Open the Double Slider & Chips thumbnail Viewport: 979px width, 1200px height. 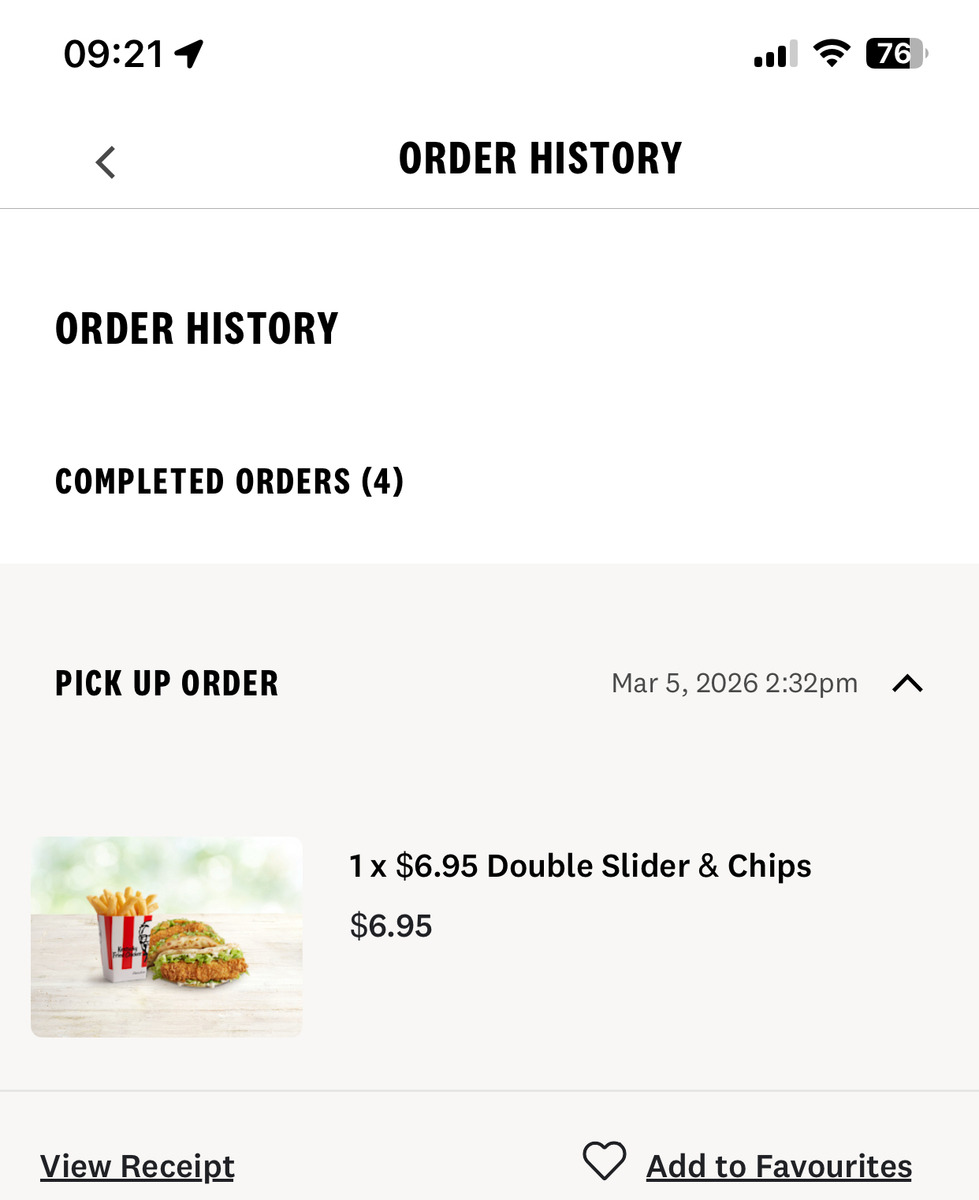click(166, 936)
